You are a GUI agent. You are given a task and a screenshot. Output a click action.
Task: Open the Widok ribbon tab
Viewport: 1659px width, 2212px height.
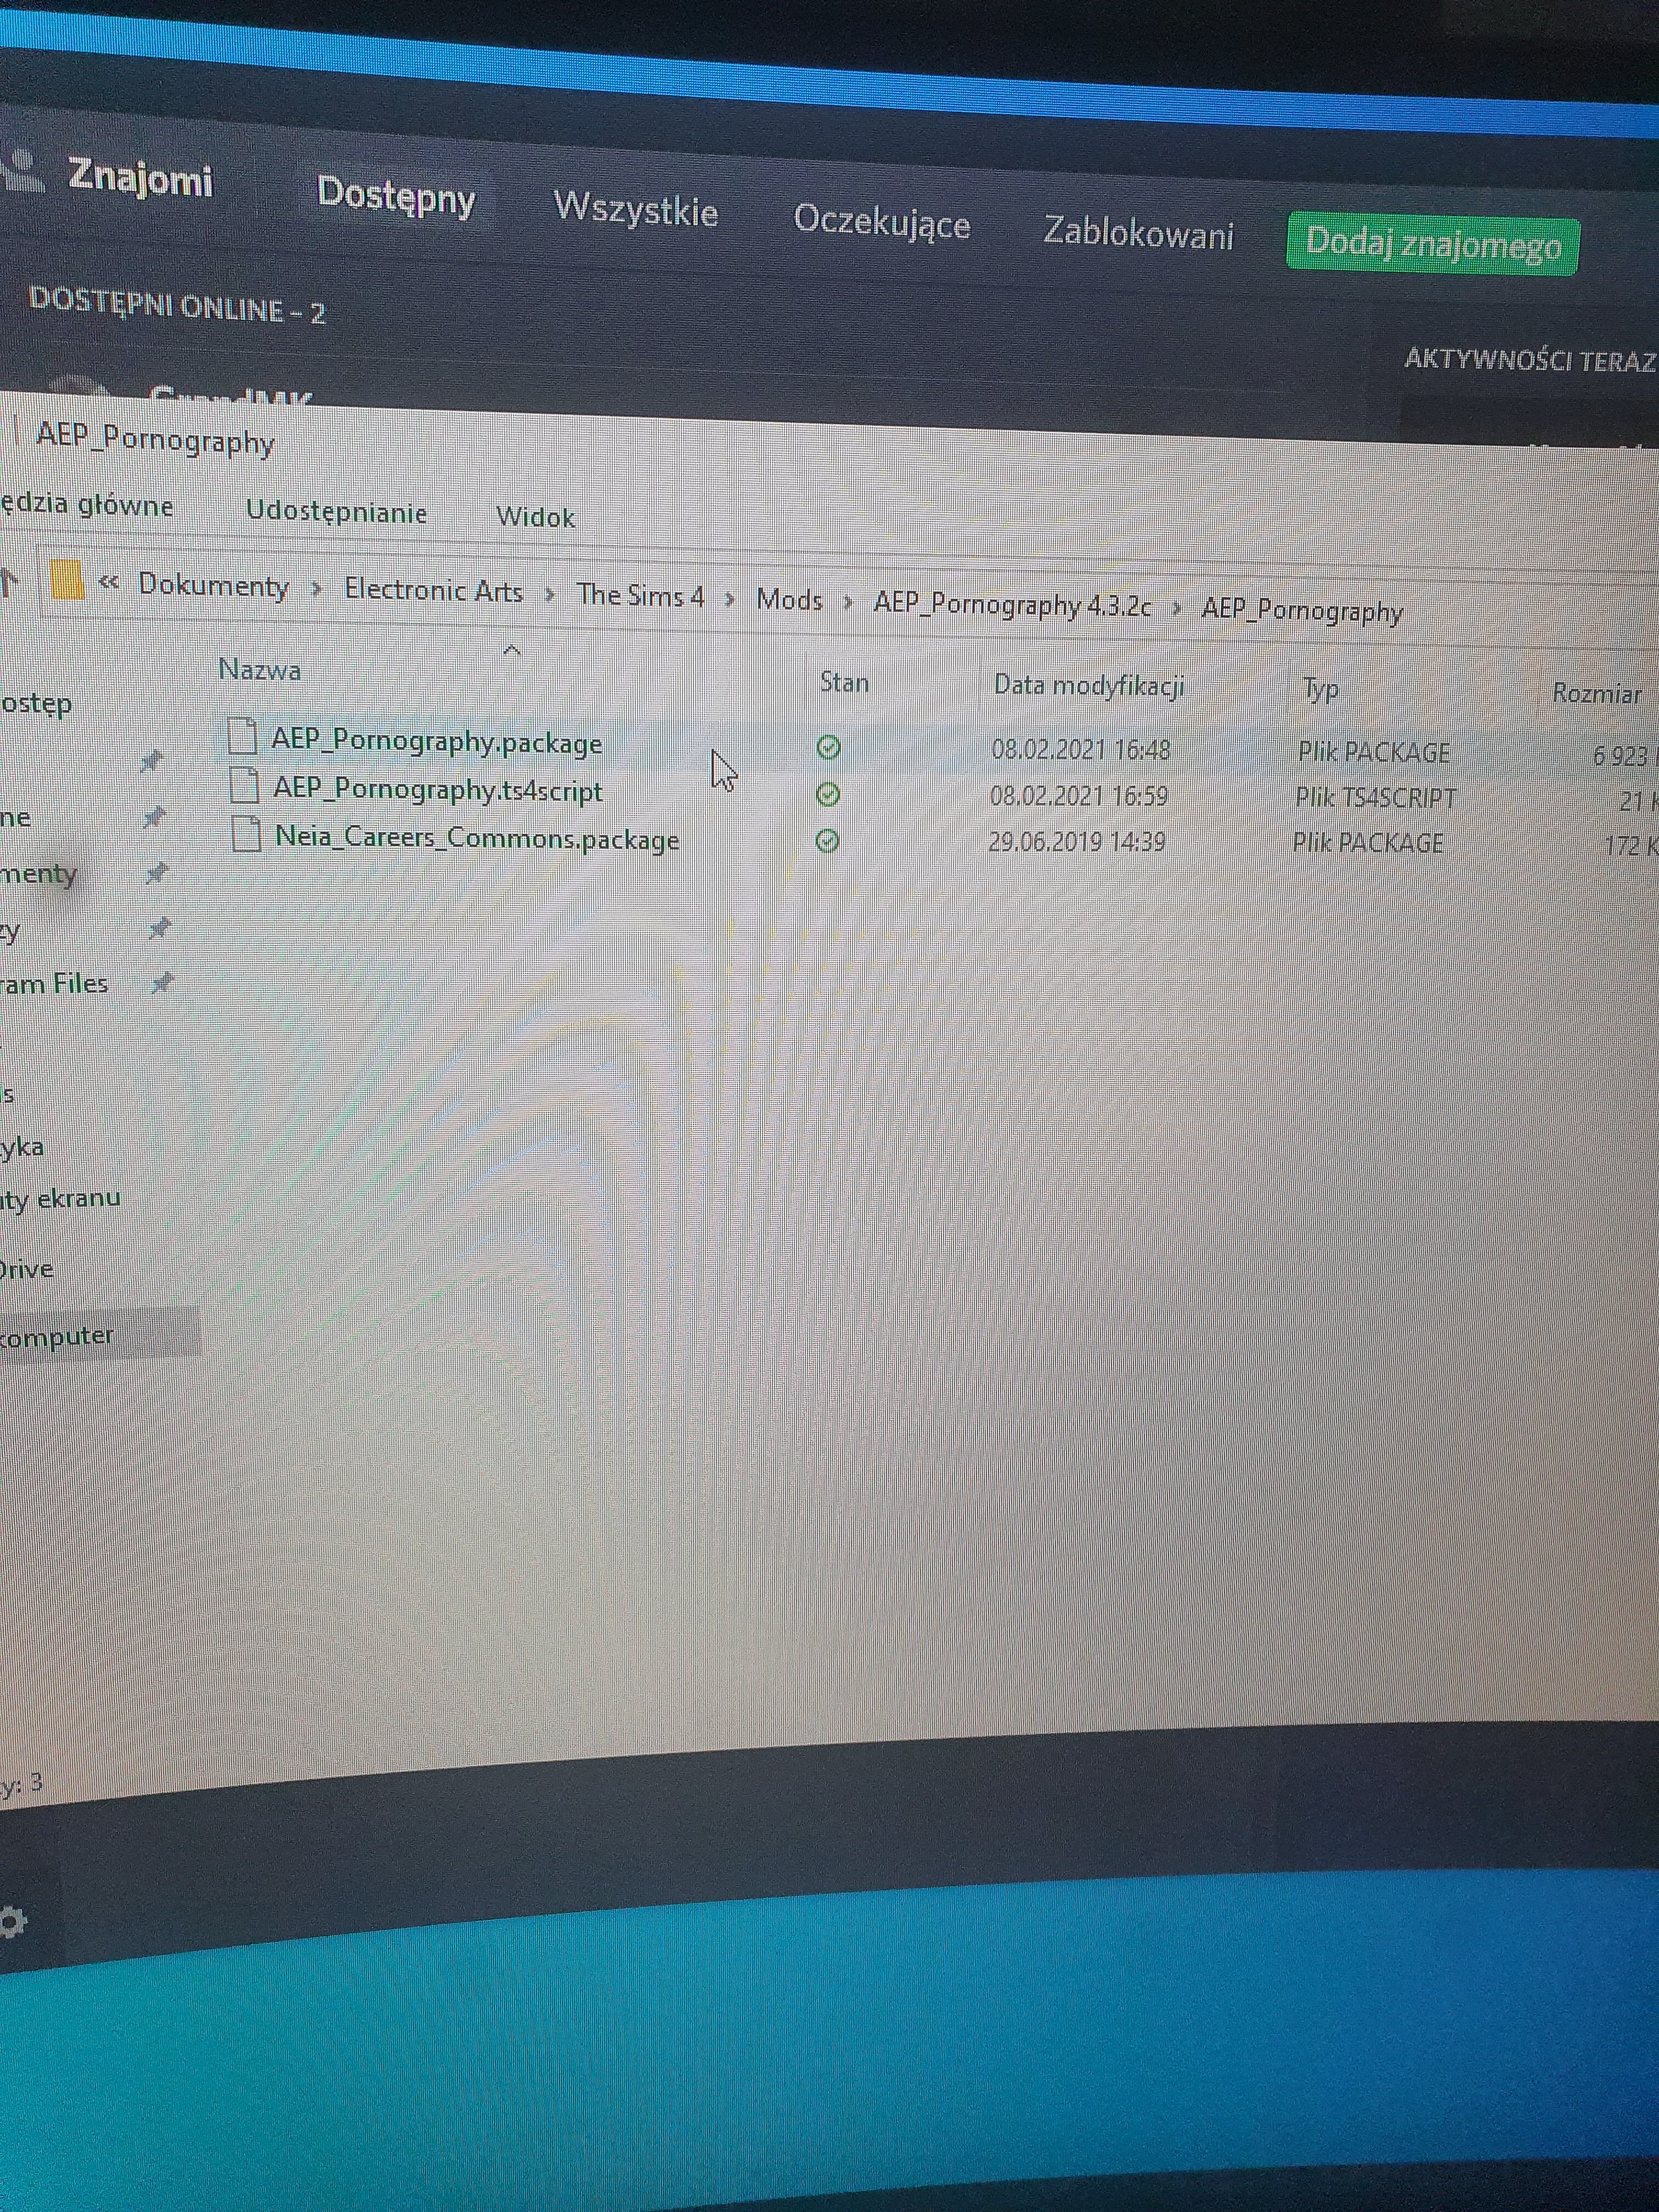[535, 517]
